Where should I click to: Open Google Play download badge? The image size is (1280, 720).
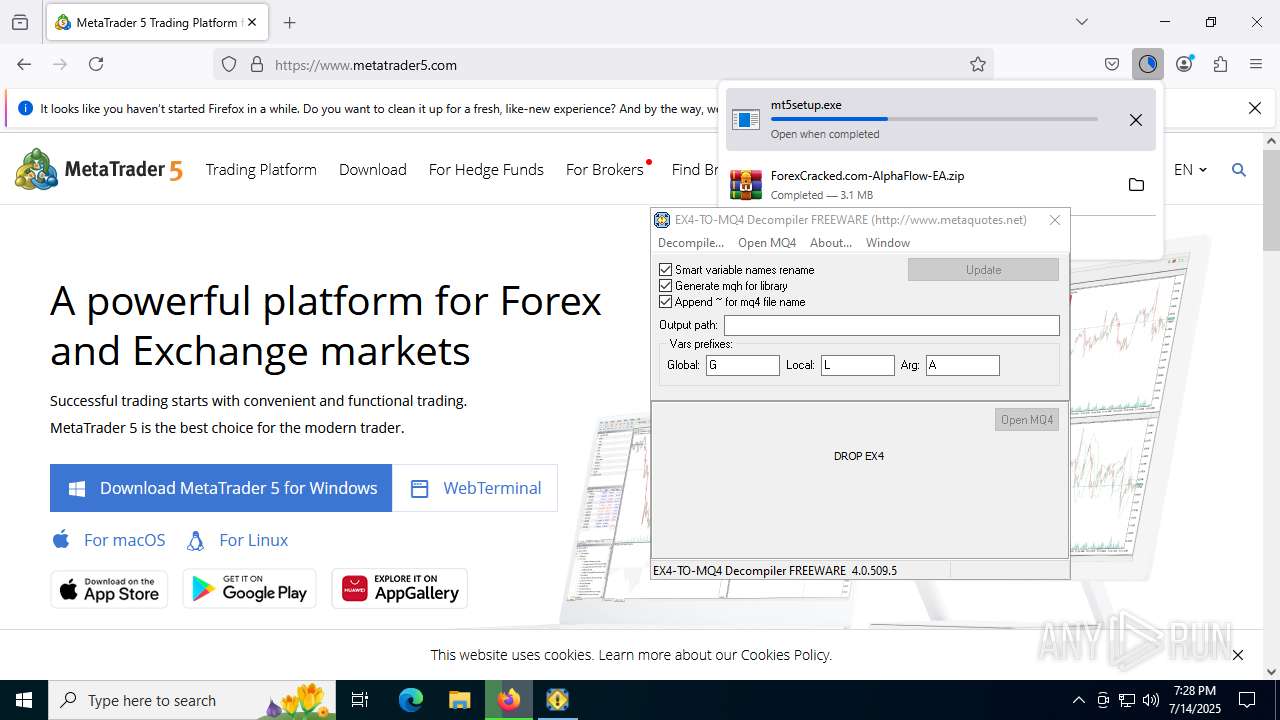click(249, 589)
